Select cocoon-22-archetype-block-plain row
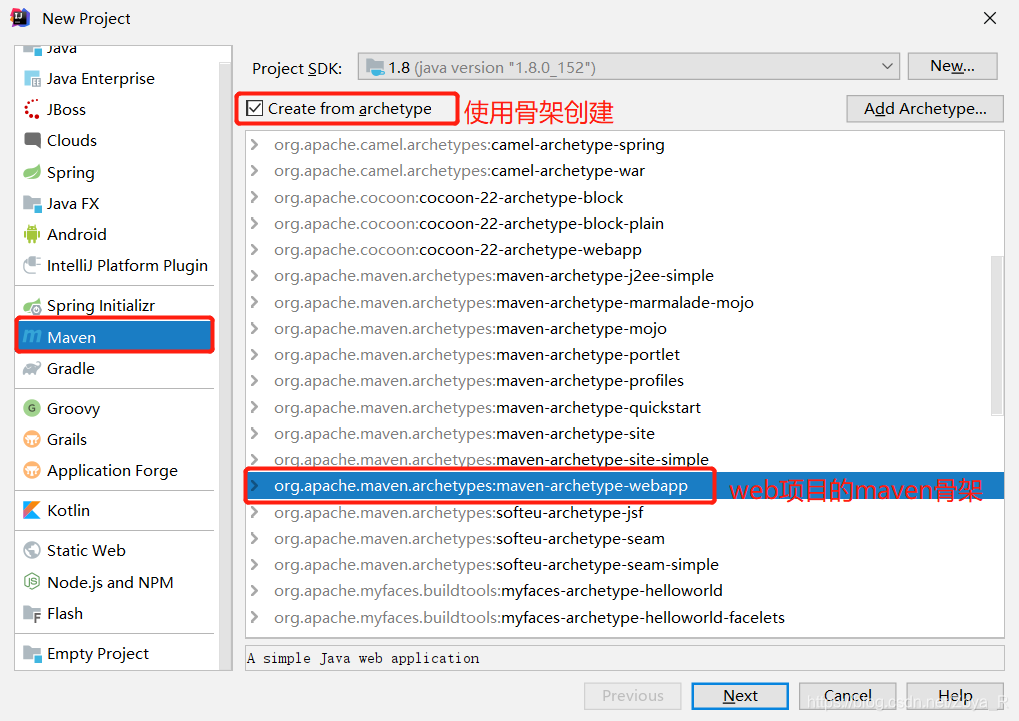1019x721 pixels. pyautogui.click(x=625, y=224)
